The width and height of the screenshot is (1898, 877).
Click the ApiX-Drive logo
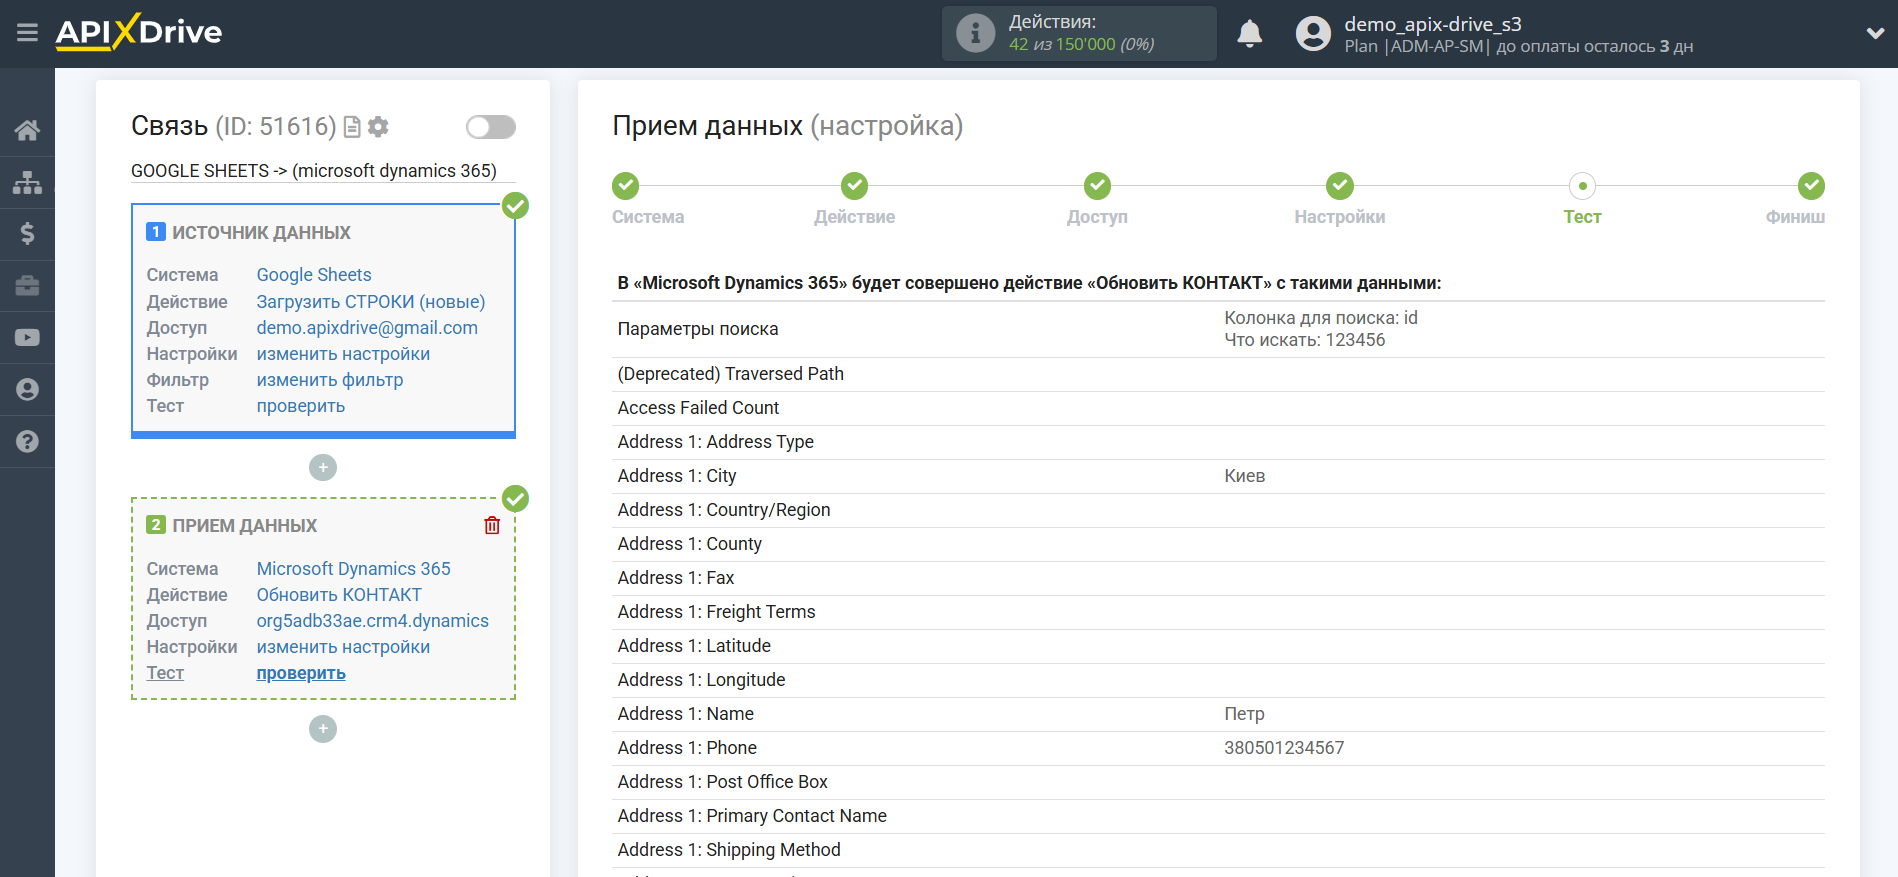138,32
